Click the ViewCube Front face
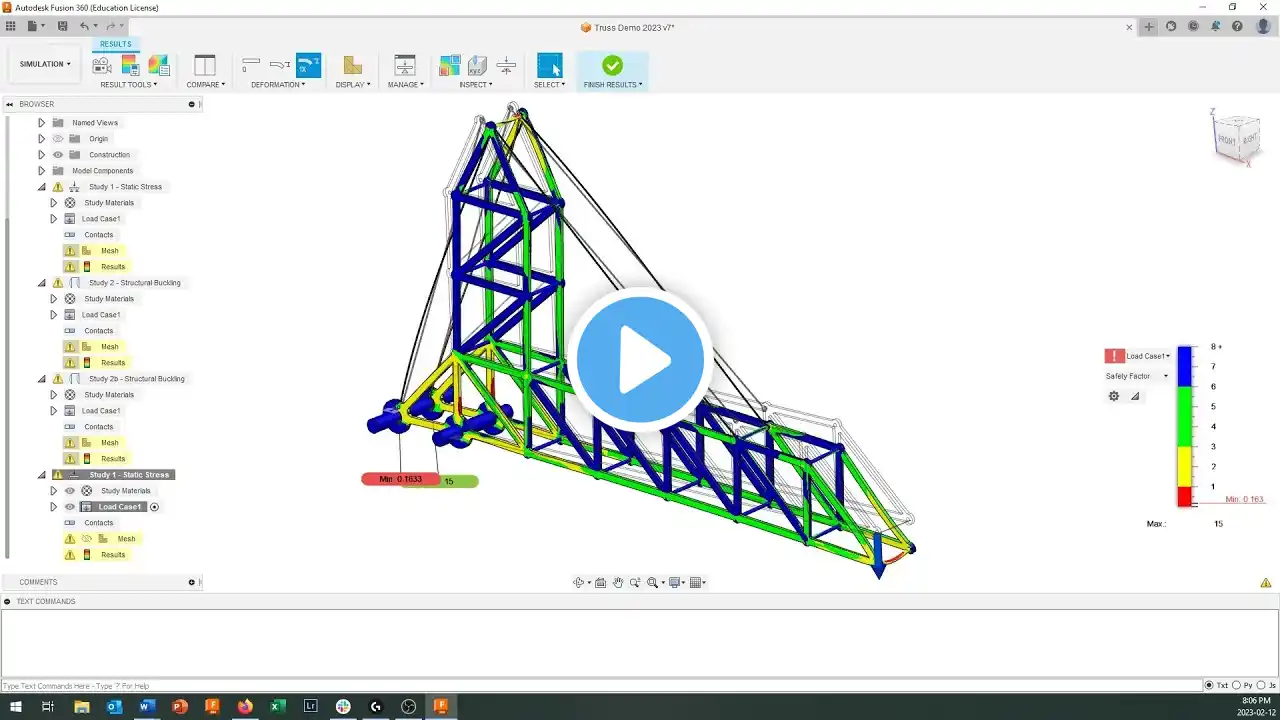Screen dimensions: 1280x720 pos(1225,141)
